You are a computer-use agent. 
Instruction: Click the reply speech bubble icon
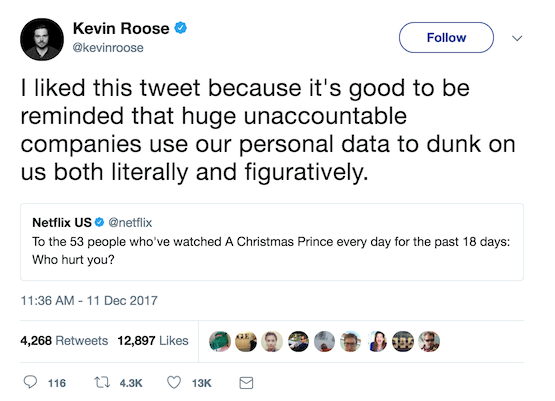pos(30,382)
